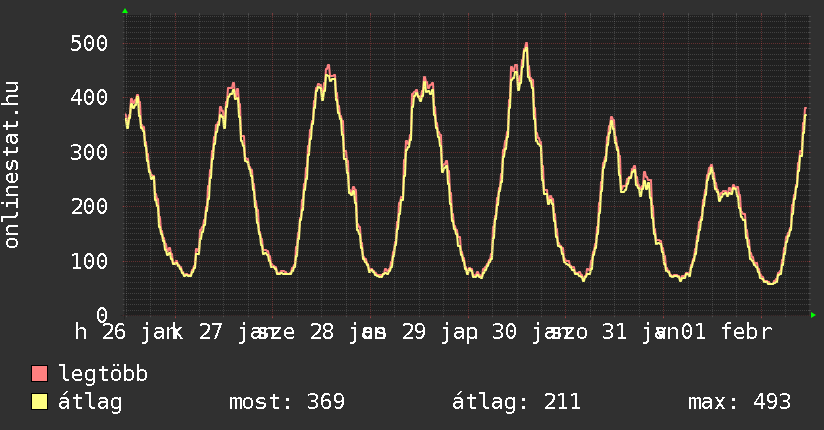This screenshot has width=824, height=430.
Task: Click the 500 y-axis label
Action: [89, 43]
